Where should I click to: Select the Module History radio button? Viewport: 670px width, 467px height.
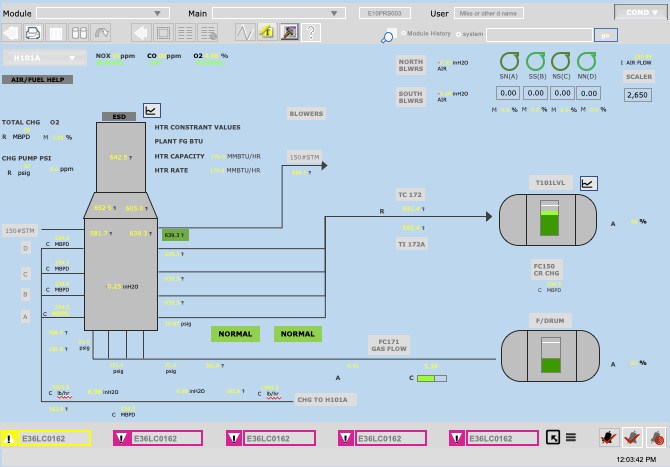point(403,34)
